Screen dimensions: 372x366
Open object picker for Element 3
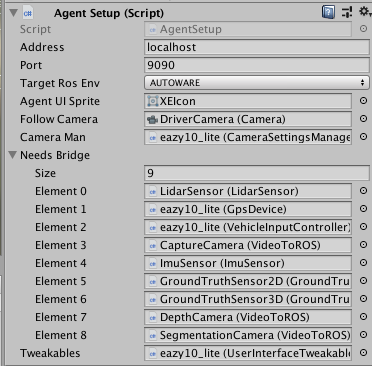click(363, 245)
